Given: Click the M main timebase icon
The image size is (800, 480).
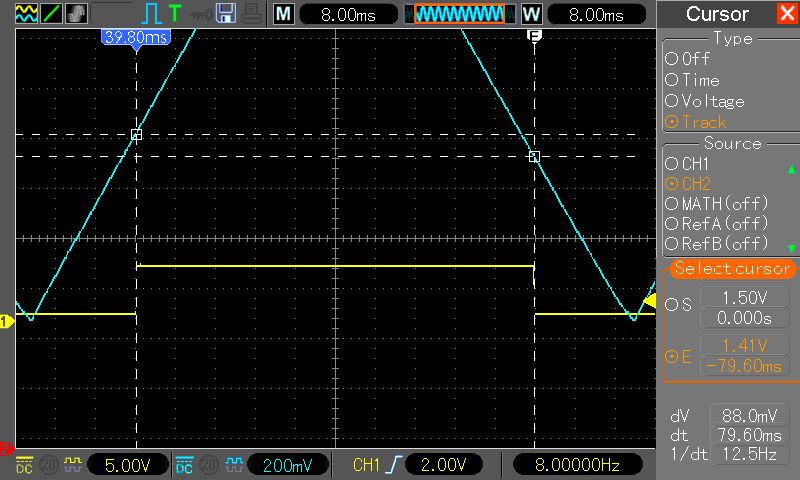Looking at the screenshot, I should pos(283,14).
